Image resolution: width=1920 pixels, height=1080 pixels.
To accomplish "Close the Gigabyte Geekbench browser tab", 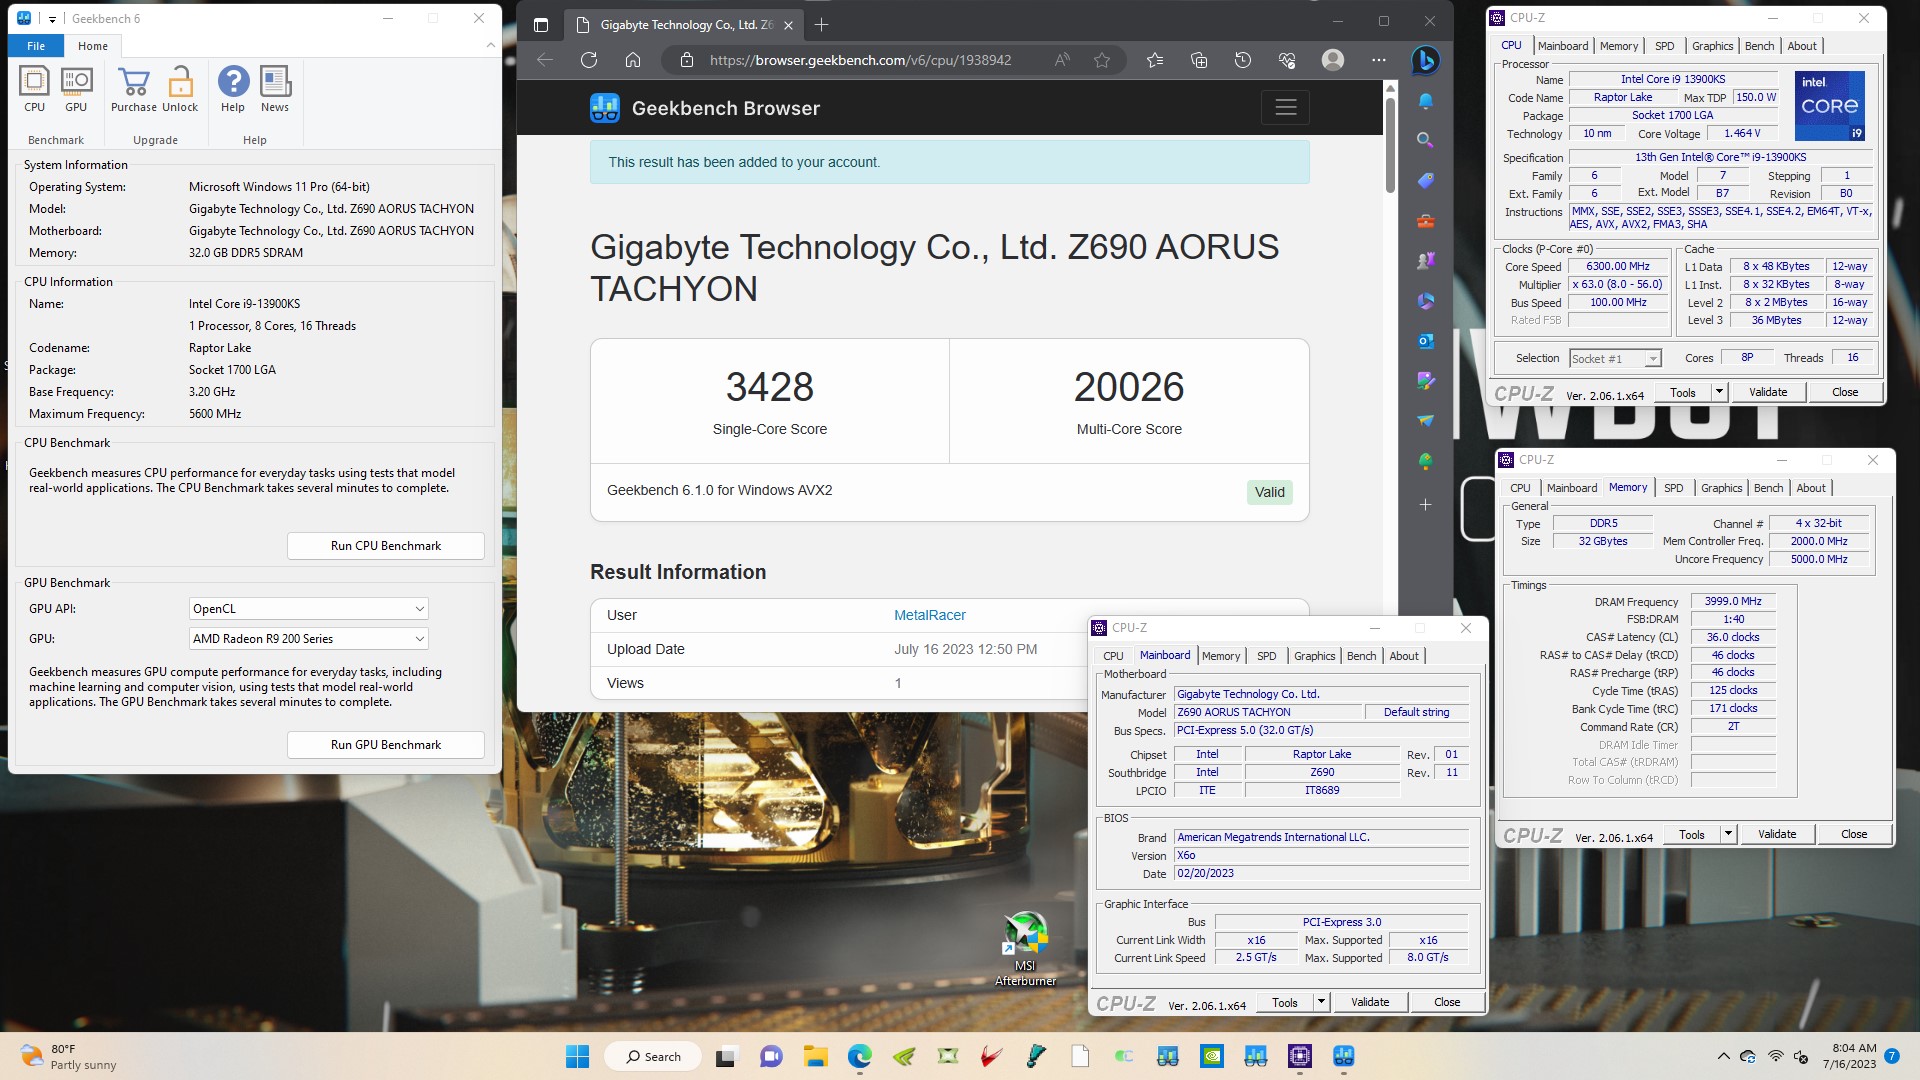I will coord(788,25).
